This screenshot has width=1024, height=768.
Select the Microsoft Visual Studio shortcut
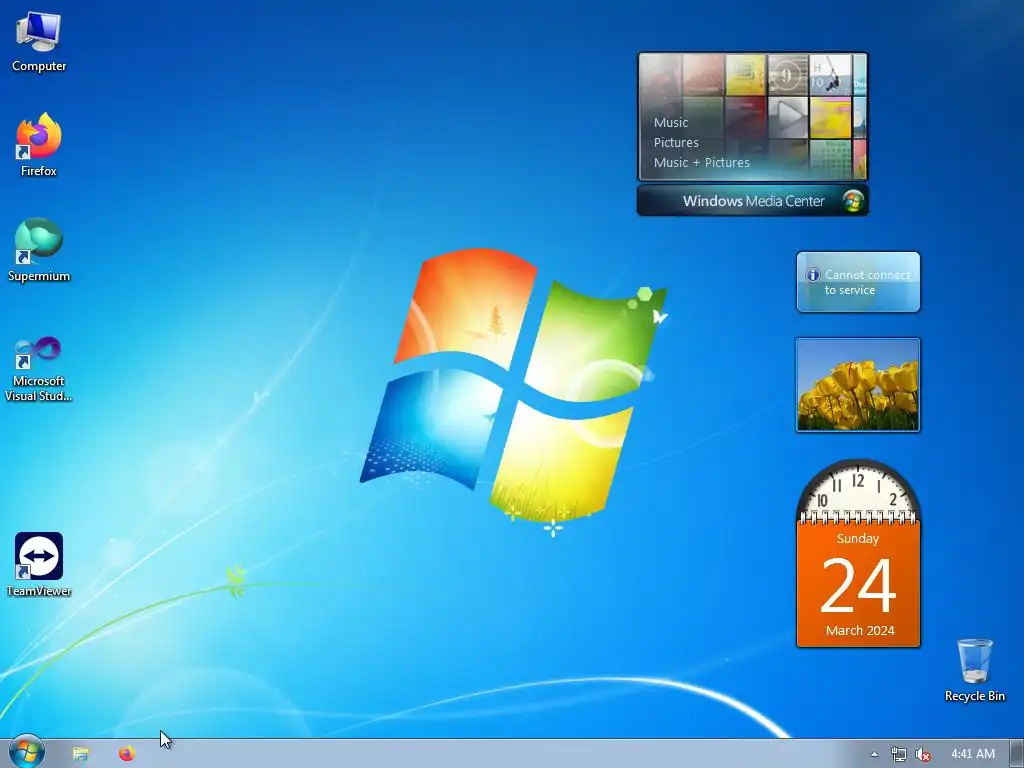point(39,368)
